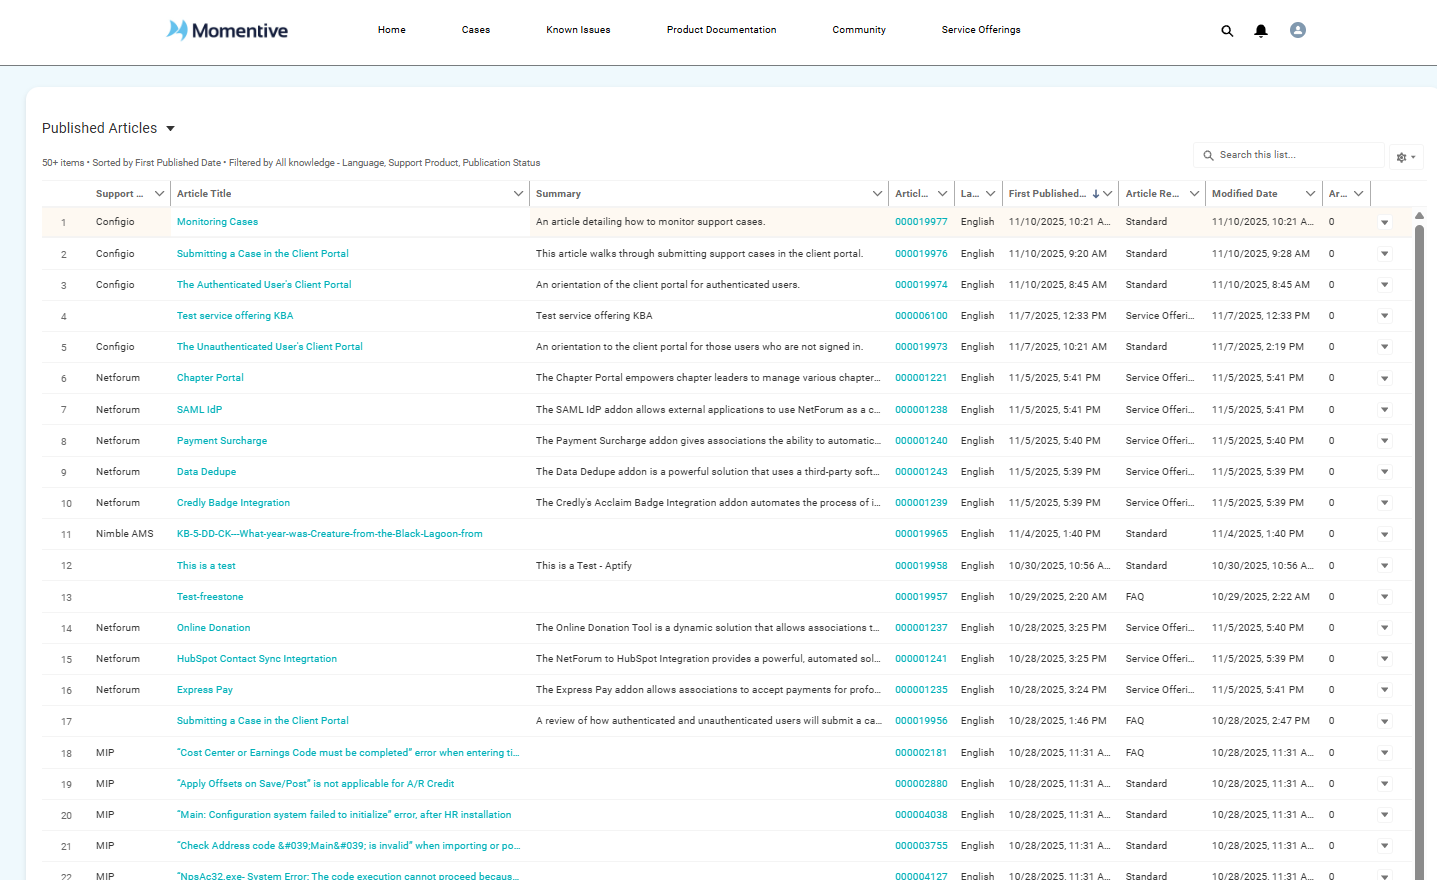Open Article Title column menu
Screen dimensions: 1437x880
[x=518, y=194]
